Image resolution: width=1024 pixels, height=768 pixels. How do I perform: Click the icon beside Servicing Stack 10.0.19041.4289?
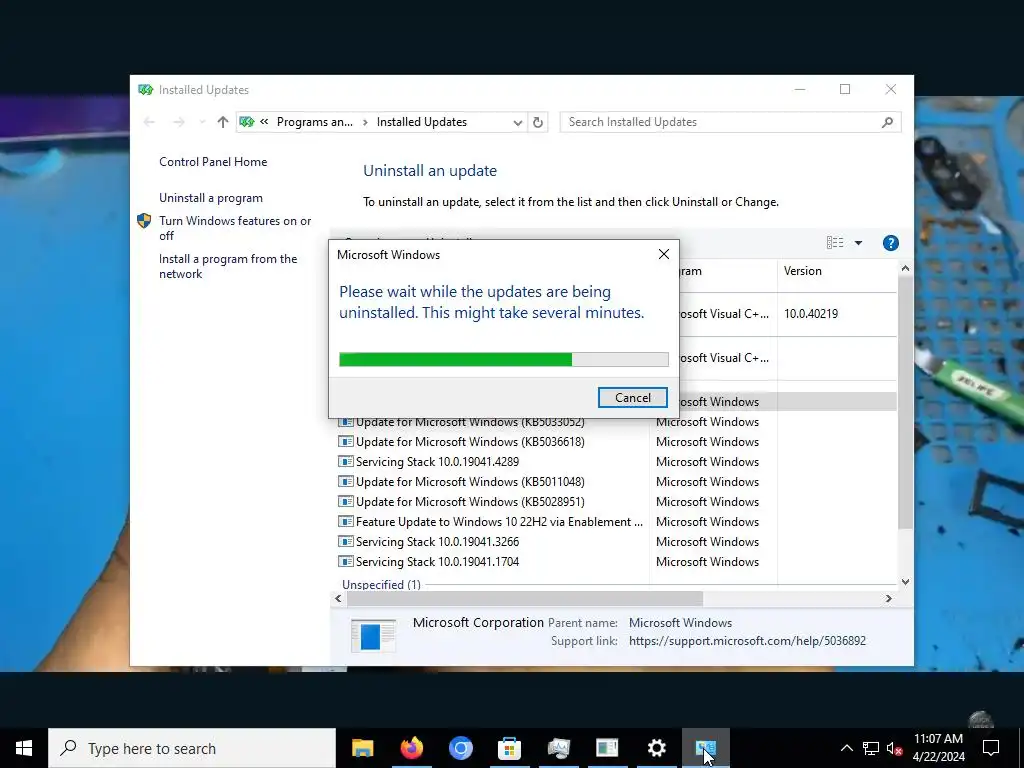tap(345, 462)
